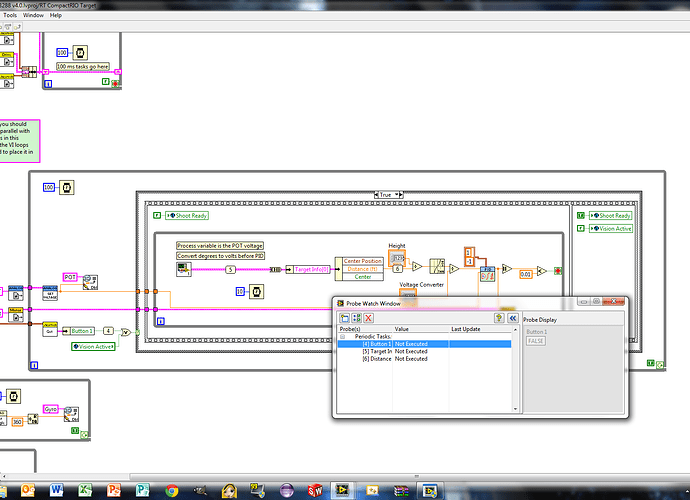Open WinRAR from the taskbar
Image resolution: width=690 pixels, height=500 pixels.
pyautogui.click(x=401, y=490)
